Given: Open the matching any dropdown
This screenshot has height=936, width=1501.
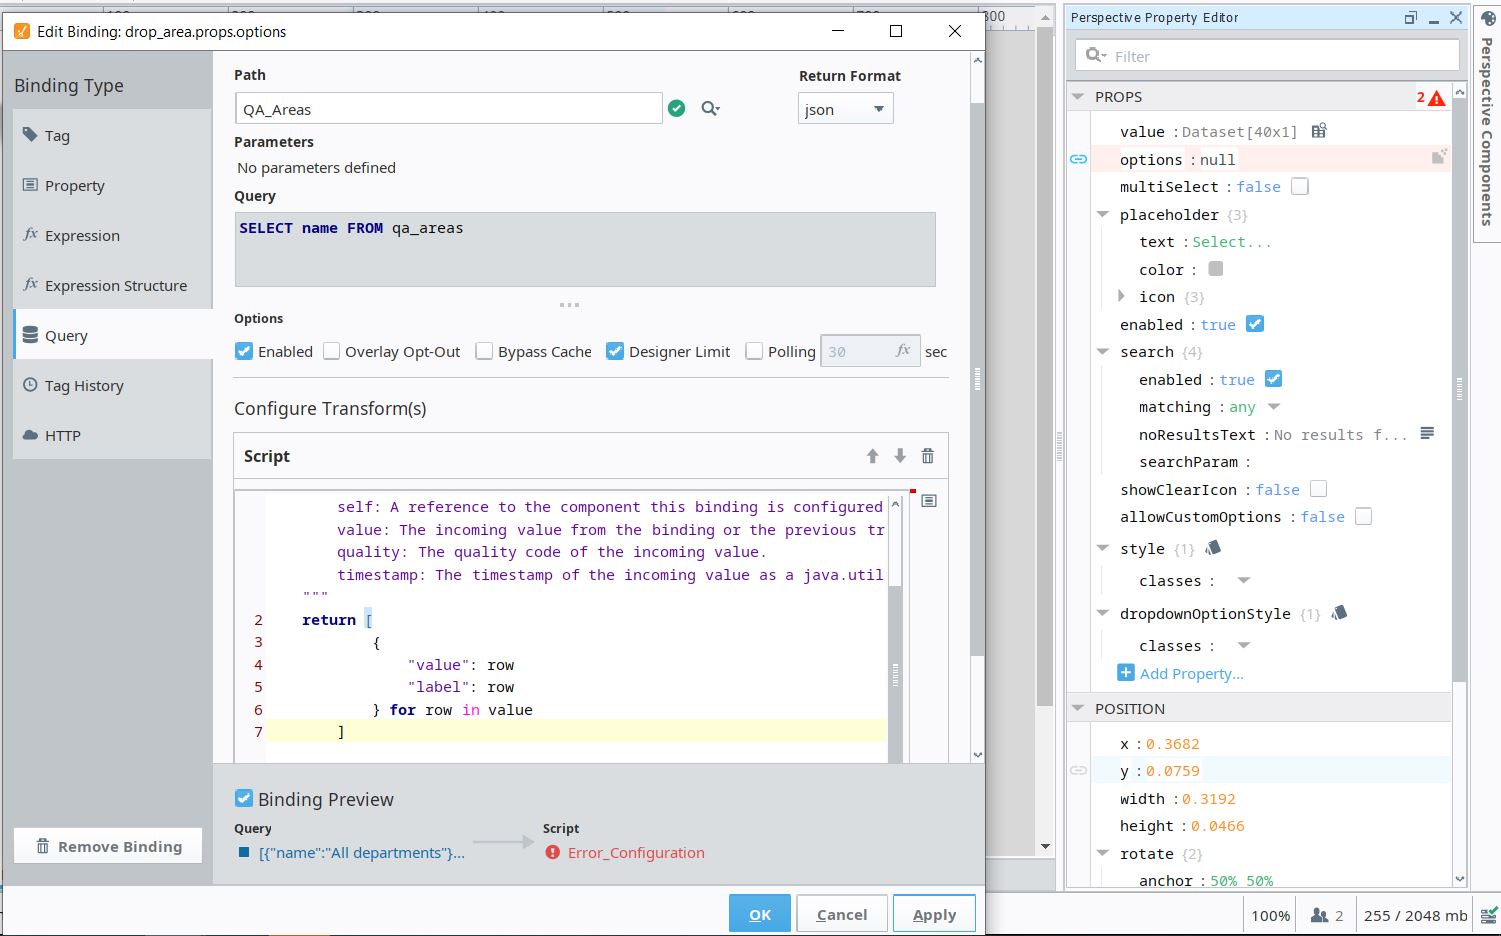Looking at the screenshot, I should coord(1274,407).
